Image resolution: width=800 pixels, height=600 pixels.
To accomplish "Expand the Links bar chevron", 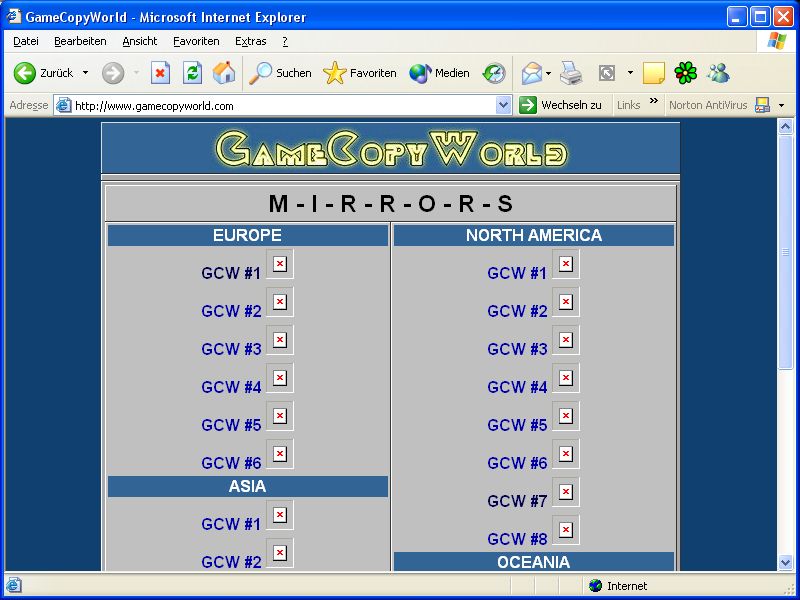I will click(654, 101).
